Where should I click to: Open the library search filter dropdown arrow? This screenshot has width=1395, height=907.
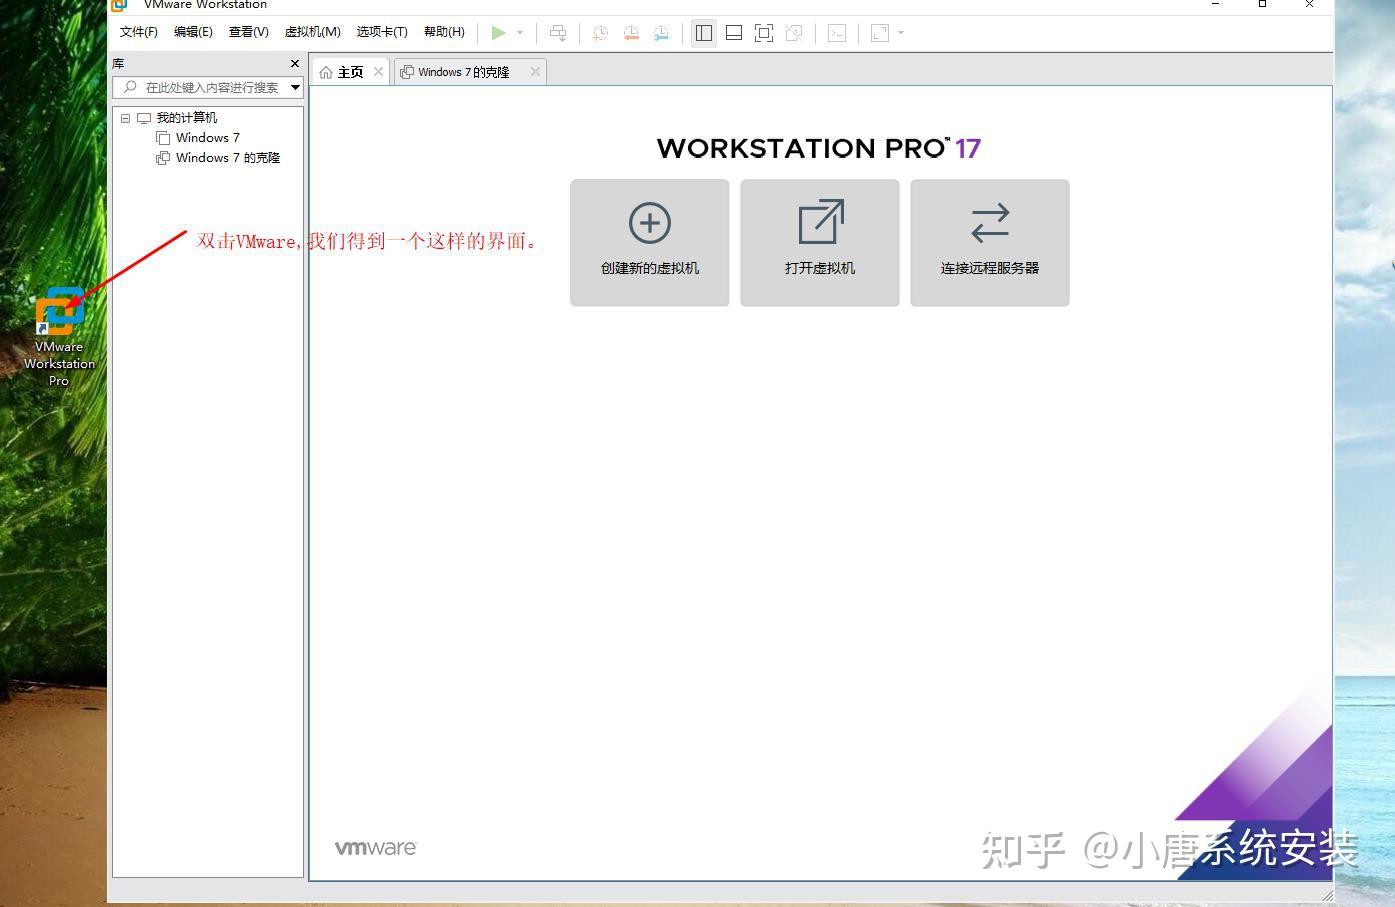coord(296,88)
